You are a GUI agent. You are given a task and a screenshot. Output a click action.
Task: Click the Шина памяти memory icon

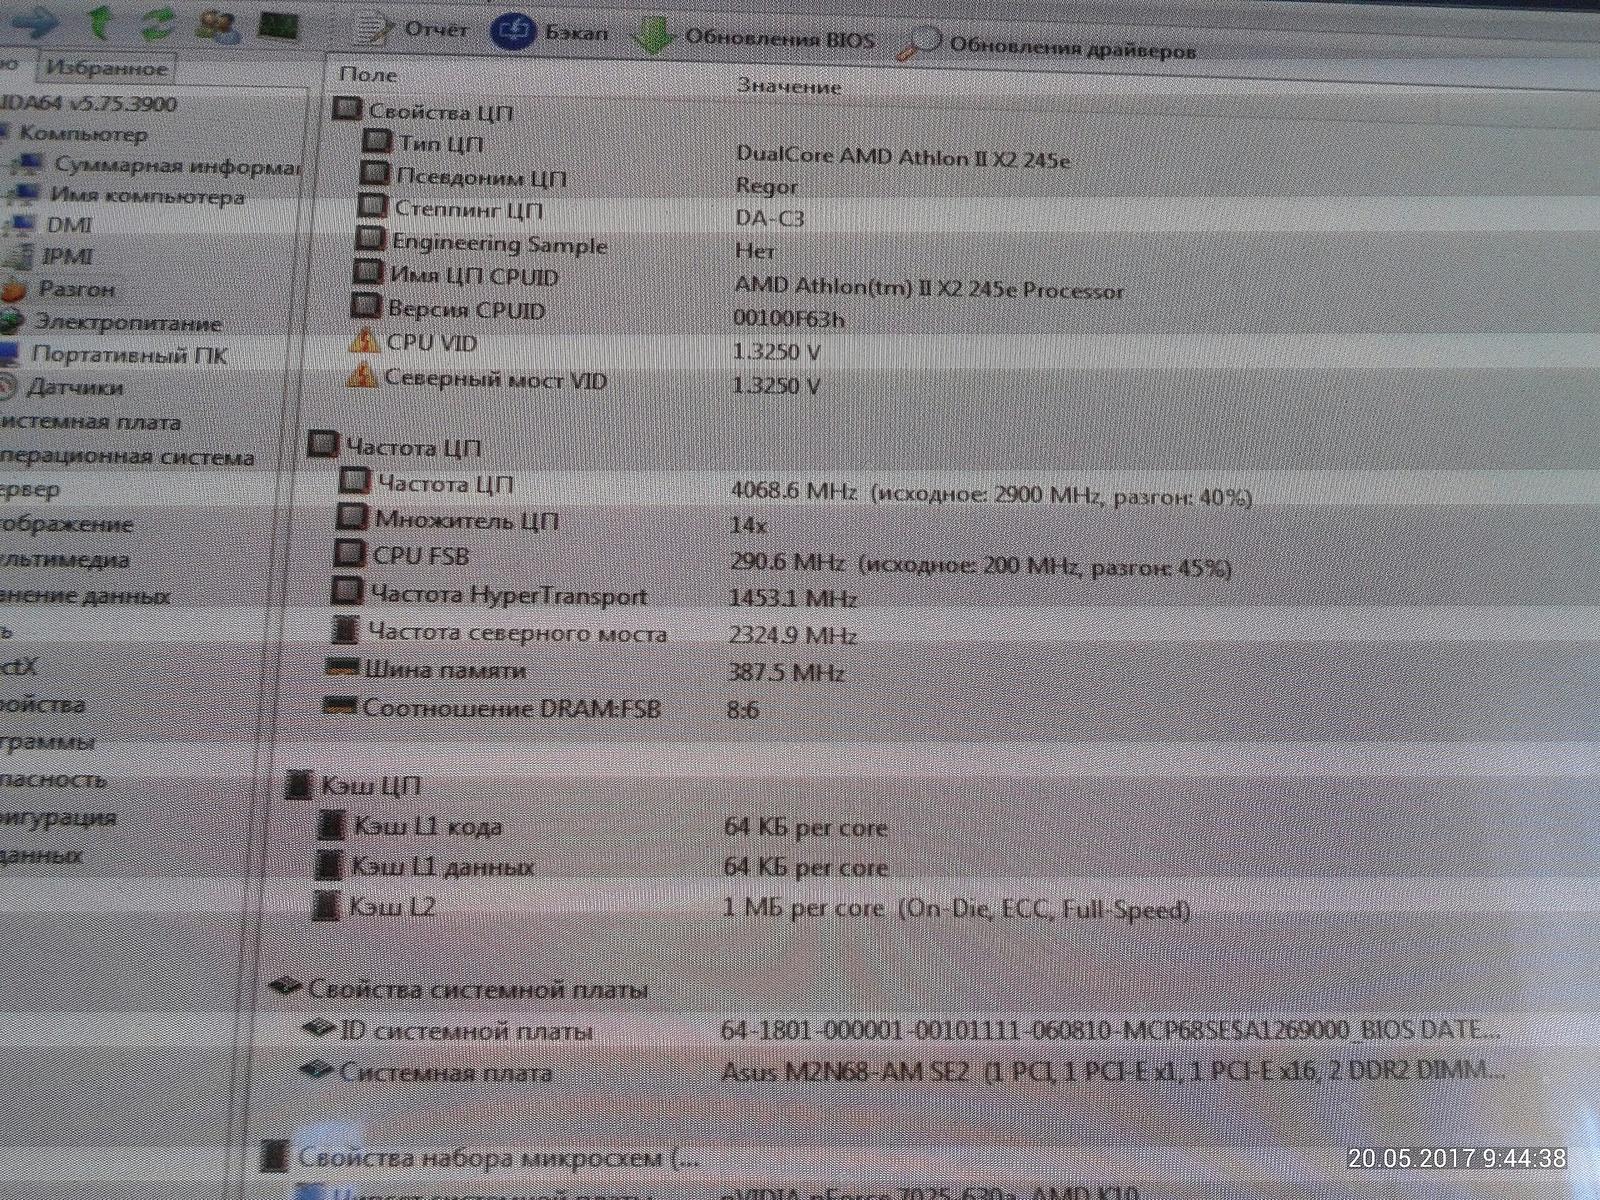pyautogui.click(x=342, y=667)
